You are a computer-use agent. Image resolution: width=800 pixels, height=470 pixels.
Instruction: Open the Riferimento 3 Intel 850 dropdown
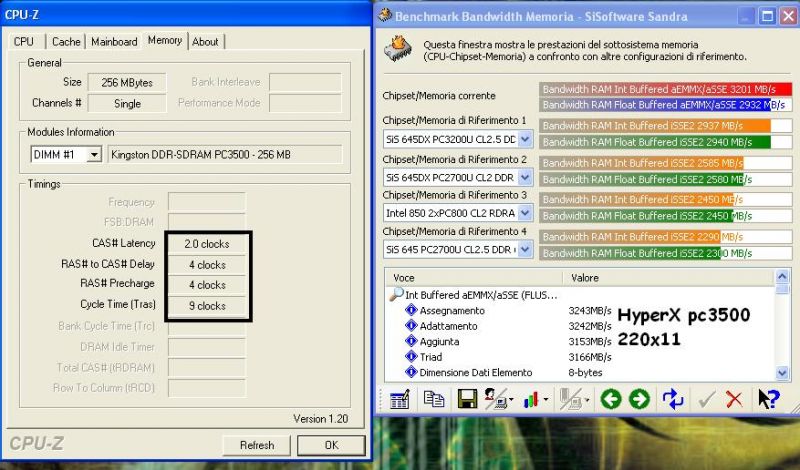[525, 213]
